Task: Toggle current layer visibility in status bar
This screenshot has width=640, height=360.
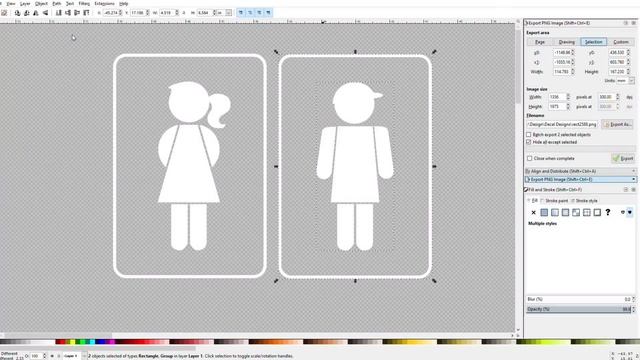Action: click(x=52, y=356)
